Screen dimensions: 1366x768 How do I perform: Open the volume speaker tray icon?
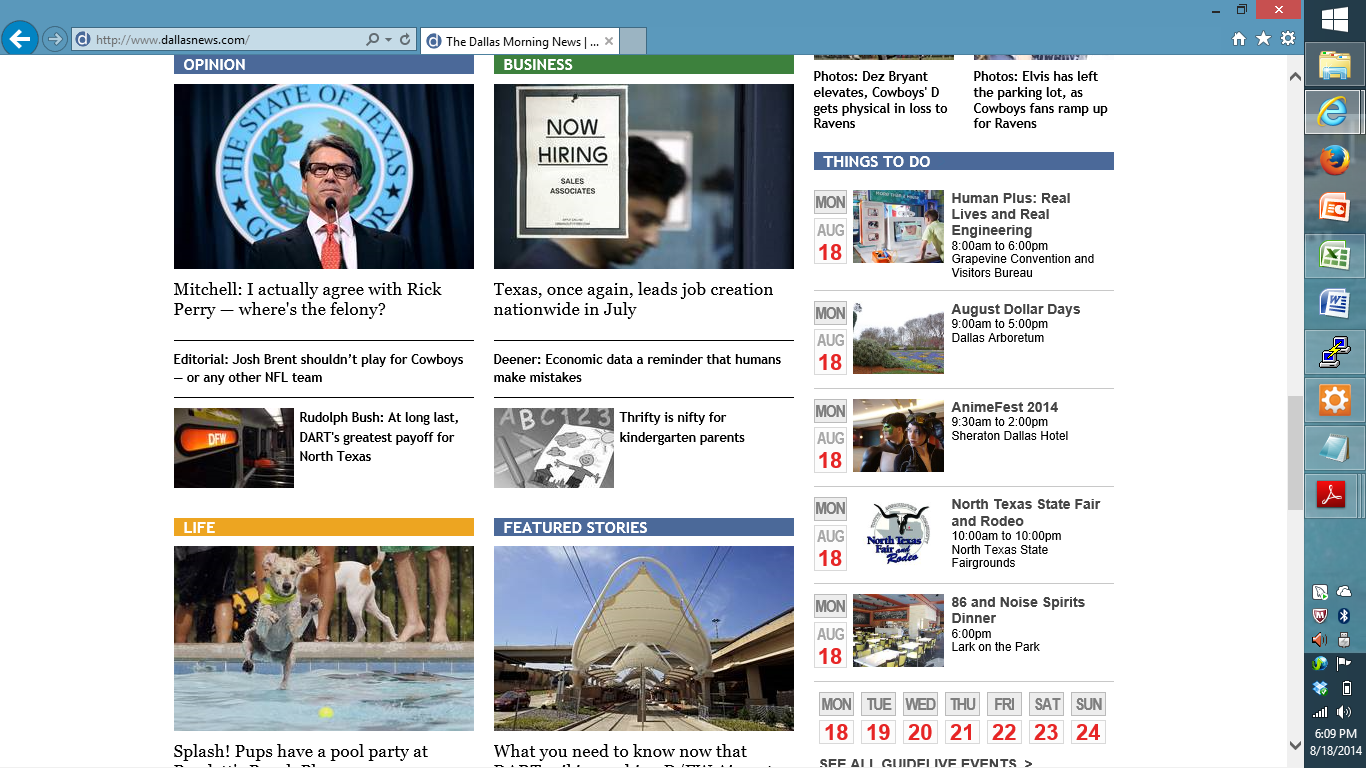coord(1344,712)
